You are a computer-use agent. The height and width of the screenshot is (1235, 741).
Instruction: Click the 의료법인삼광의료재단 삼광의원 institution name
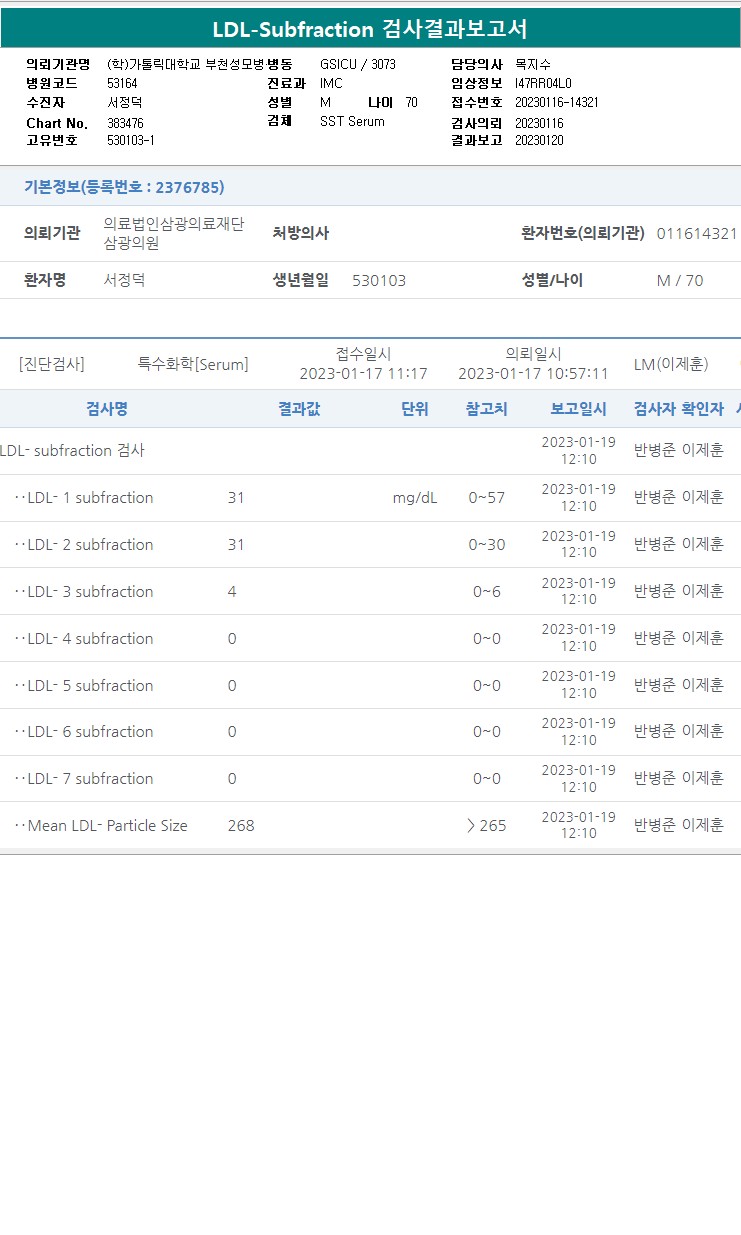pyautogui.click(x=174, y=234)
